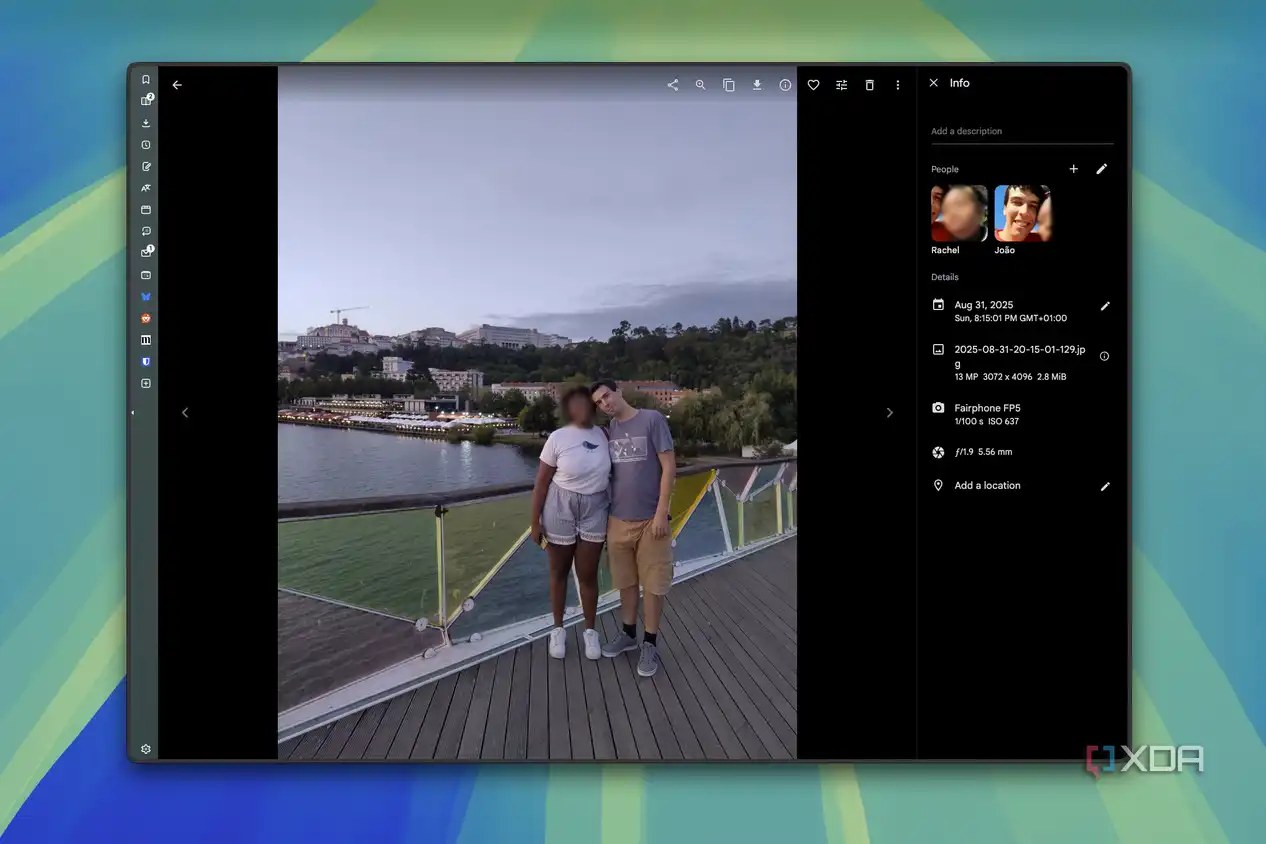Open the Bookmarks panel in the sidebar

146,79
